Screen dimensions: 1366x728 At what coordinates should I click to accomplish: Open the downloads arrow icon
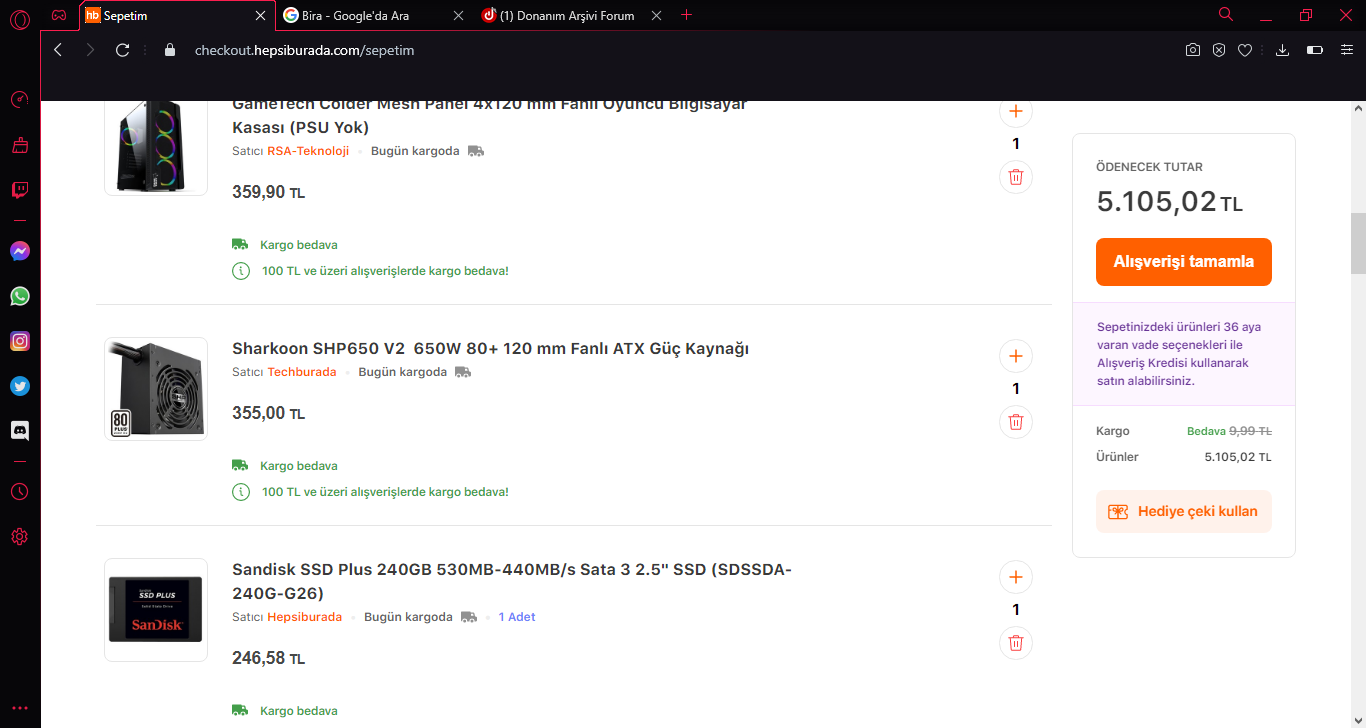[x=1283, y=50]
